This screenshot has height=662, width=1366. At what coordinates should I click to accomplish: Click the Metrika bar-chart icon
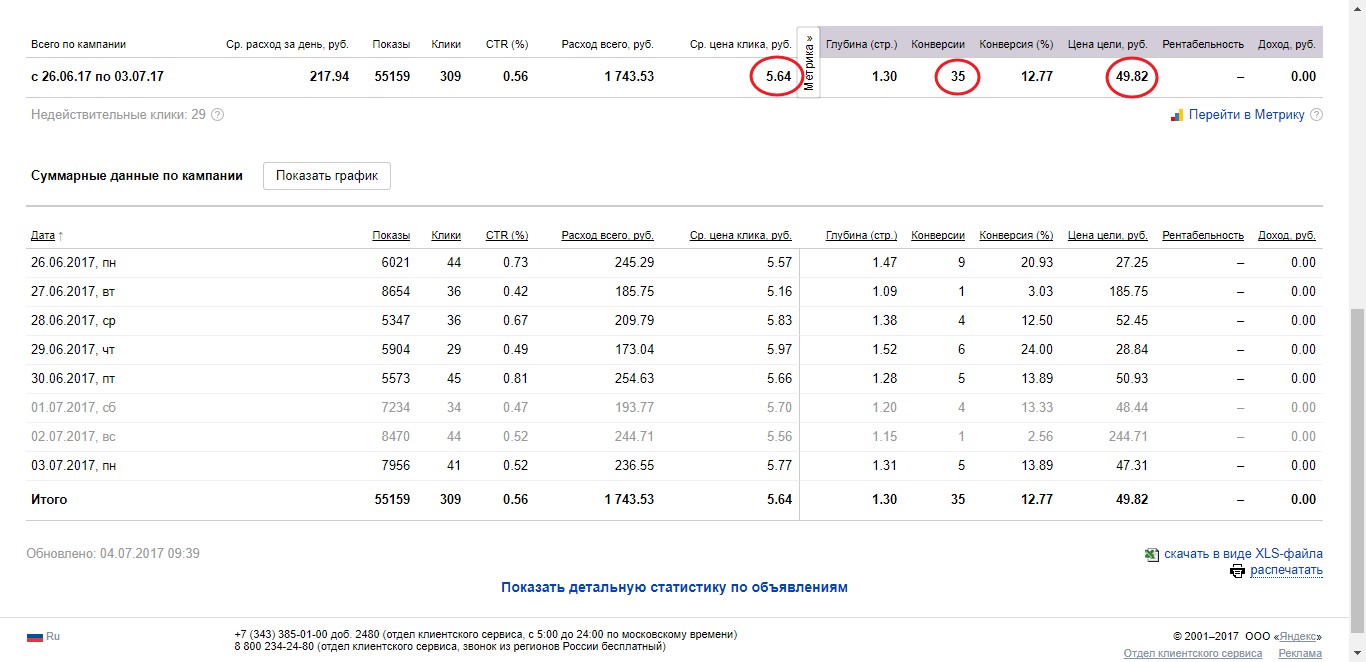point(1177,115)
